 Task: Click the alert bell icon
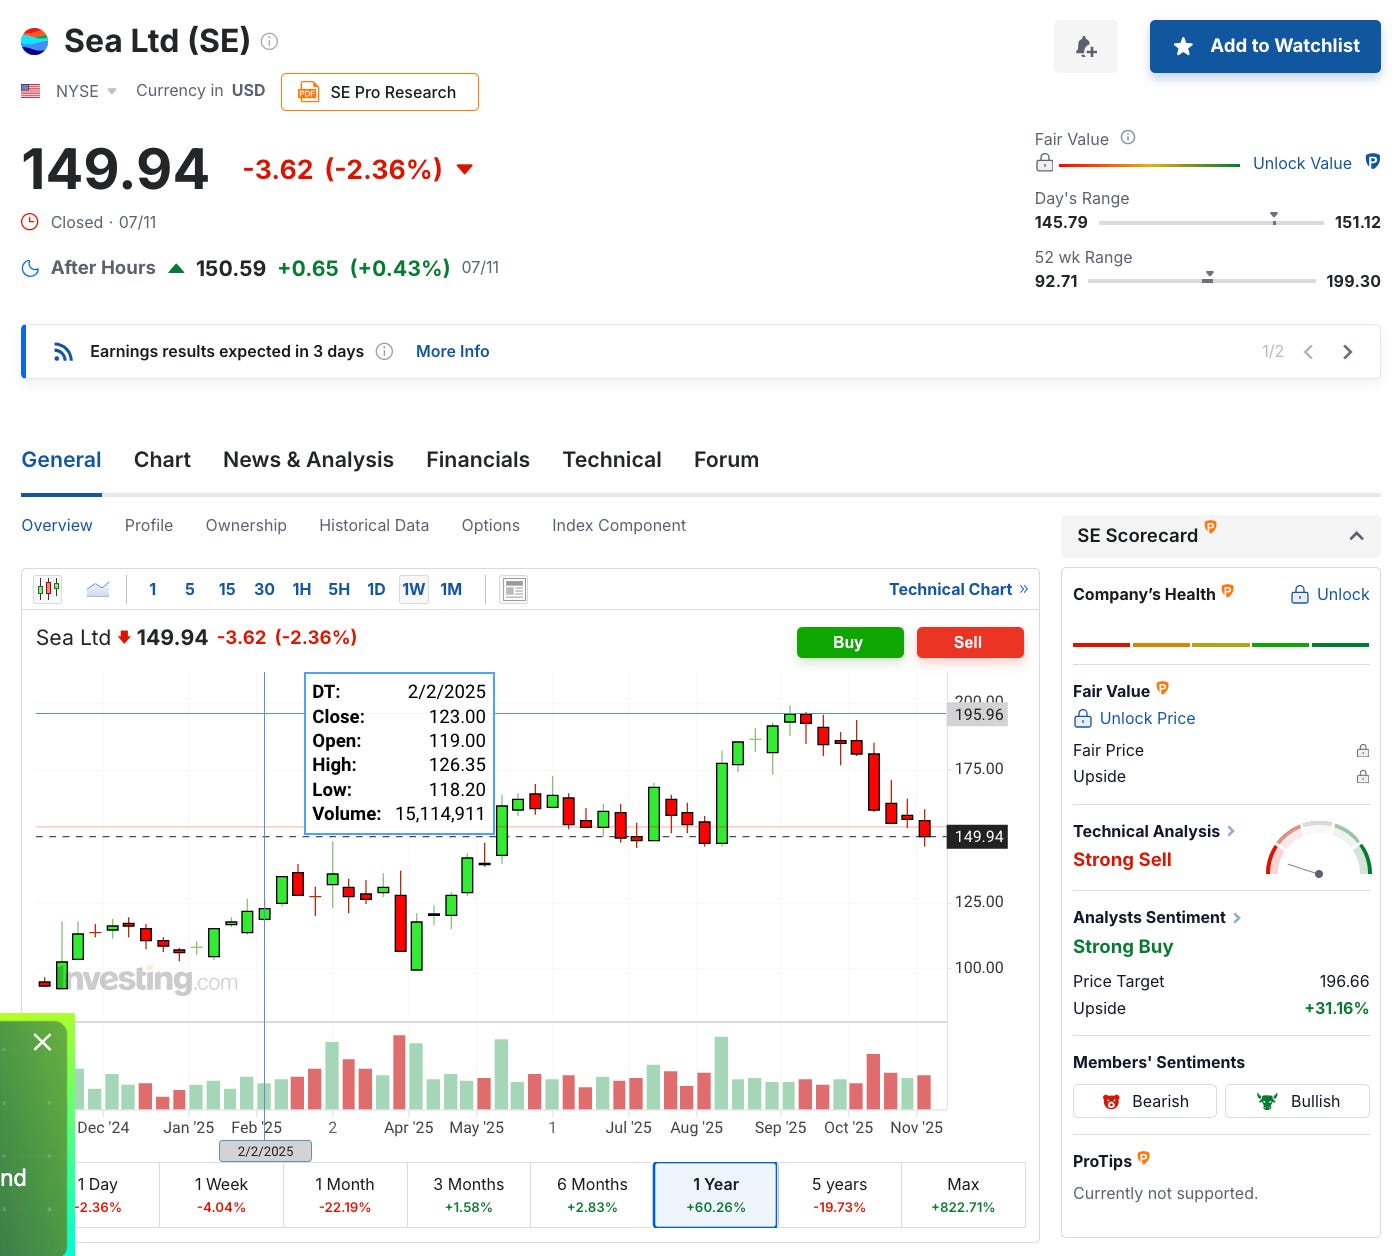tap(1085, 46)
